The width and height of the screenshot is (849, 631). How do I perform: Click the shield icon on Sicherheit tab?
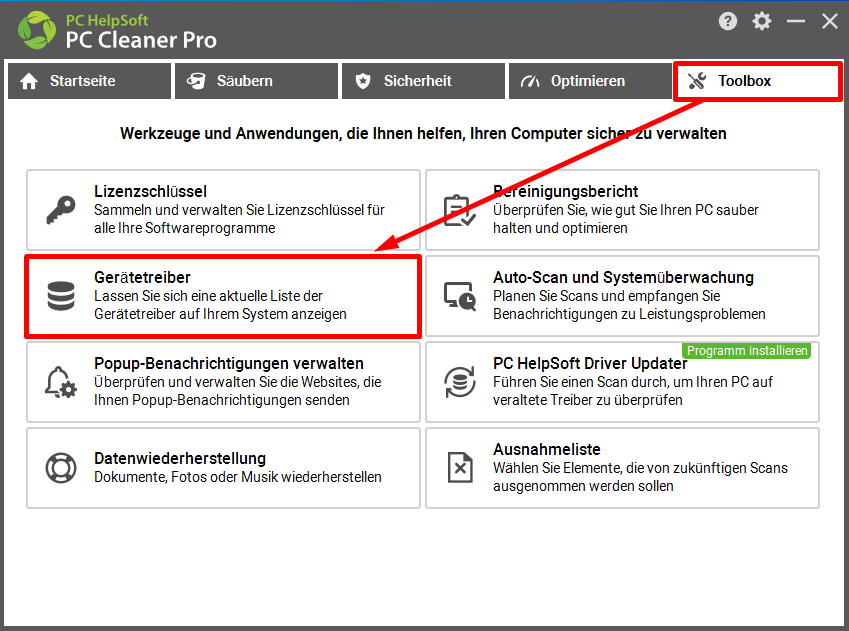tap(363, 81)
